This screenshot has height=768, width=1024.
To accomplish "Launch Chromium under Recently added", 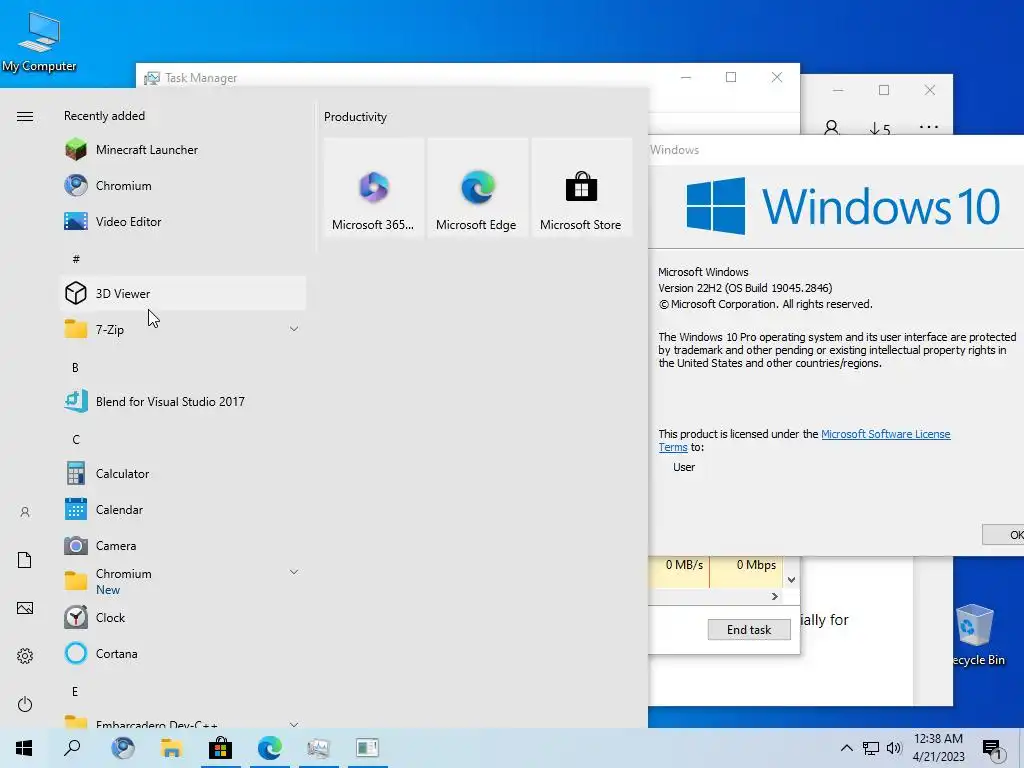I will click(x=183, y=185).
